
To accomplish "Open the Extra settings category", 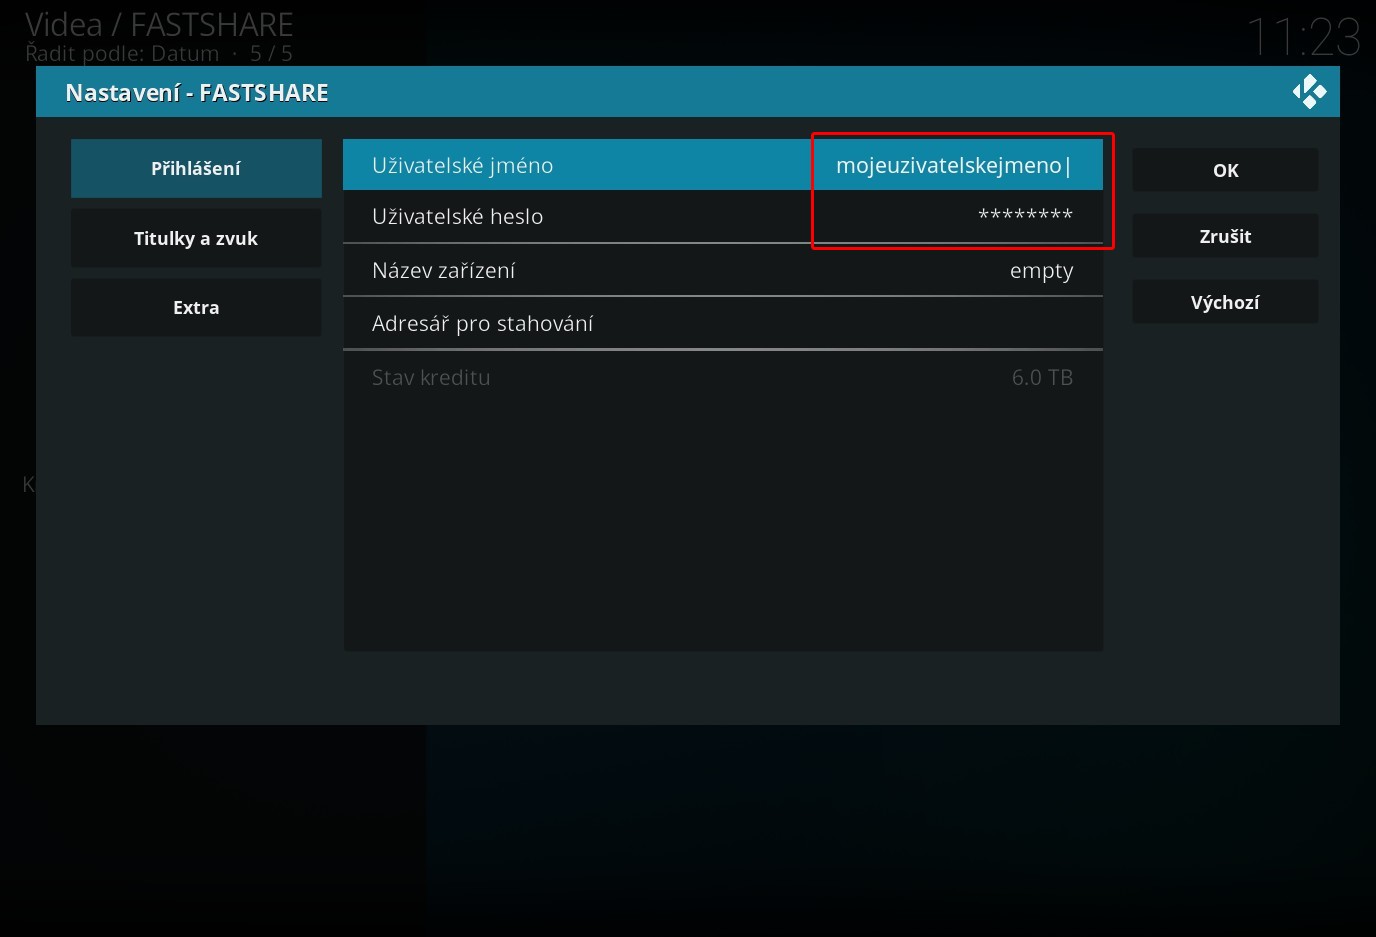I will 196,307.
